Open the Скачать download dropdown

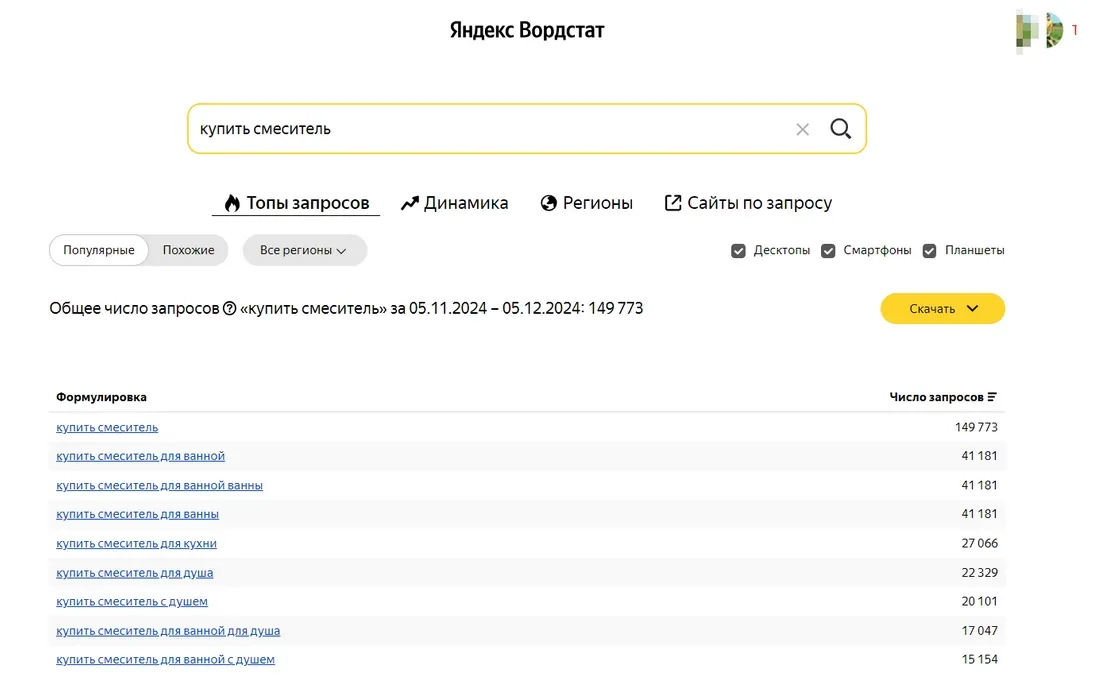click(x=942, y=308)
